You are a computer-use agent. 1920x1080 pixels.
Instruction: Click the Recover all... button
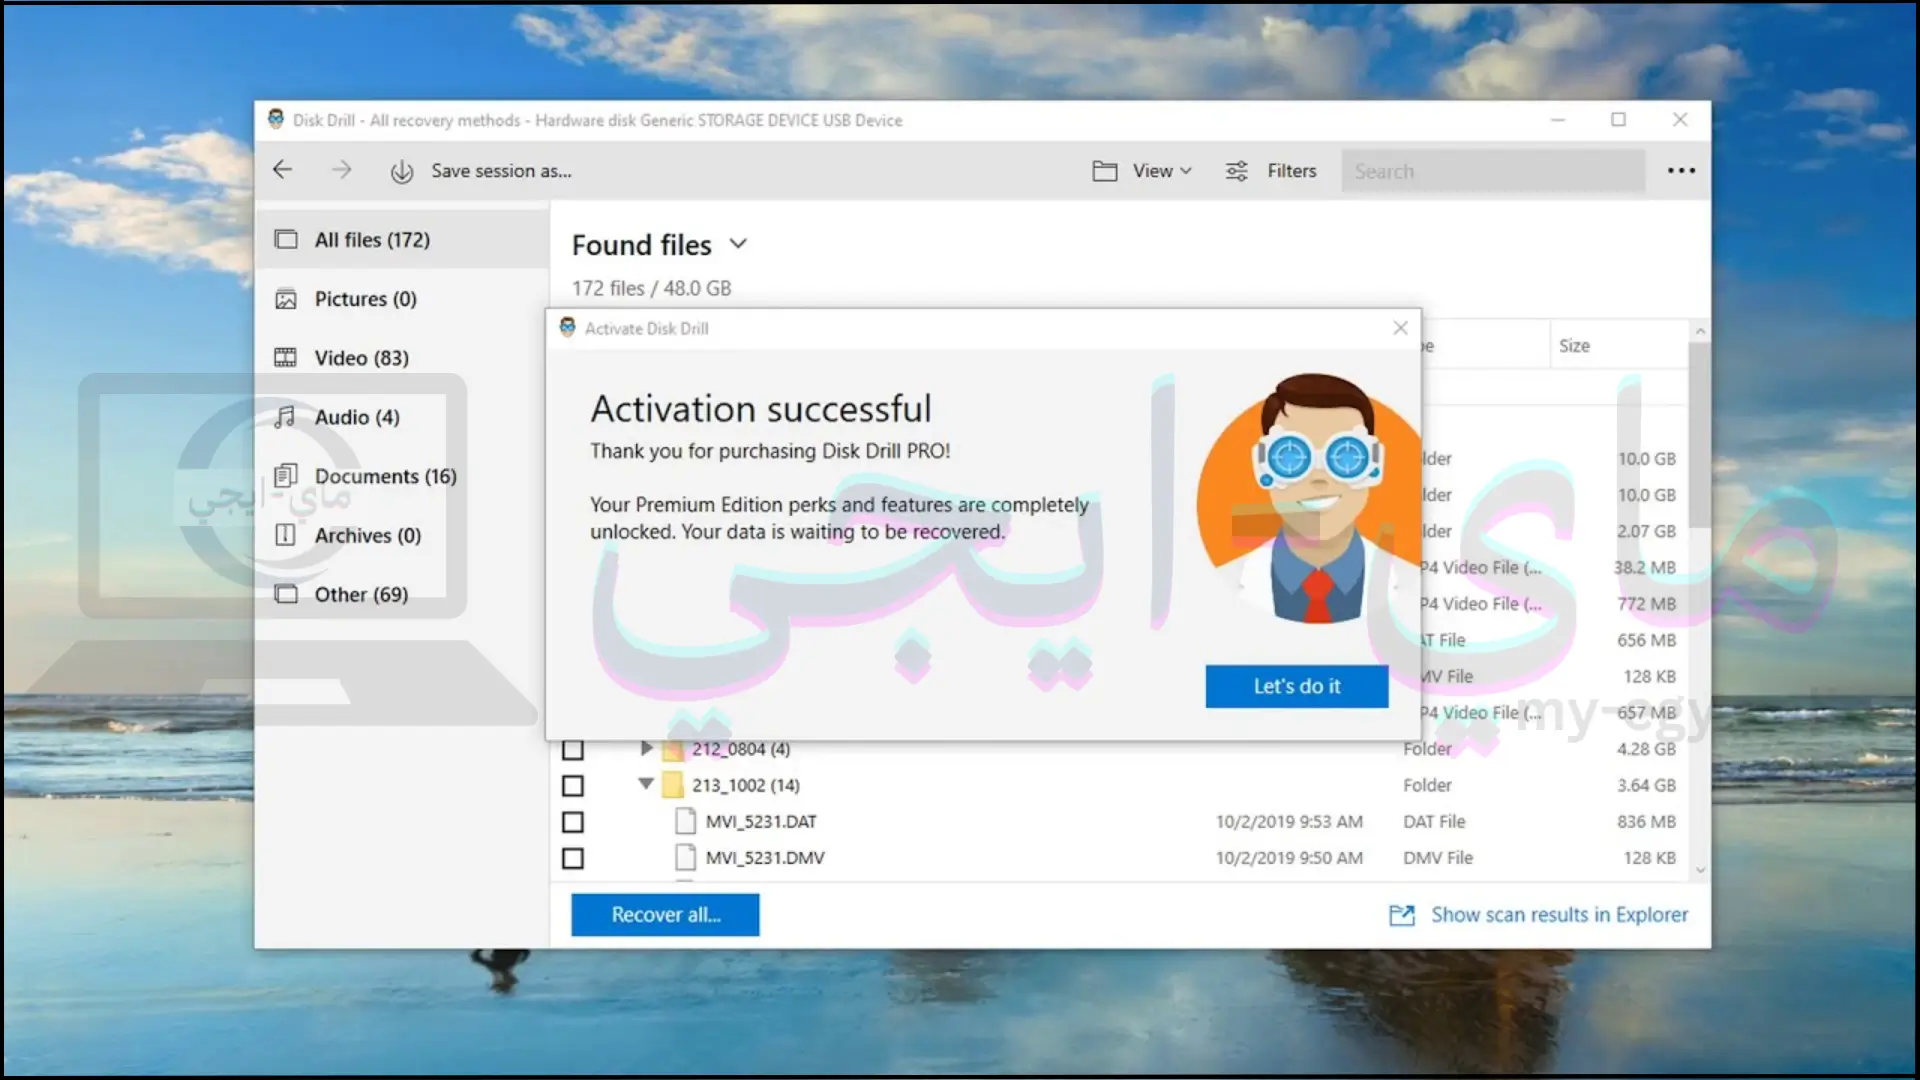point(665,915)
